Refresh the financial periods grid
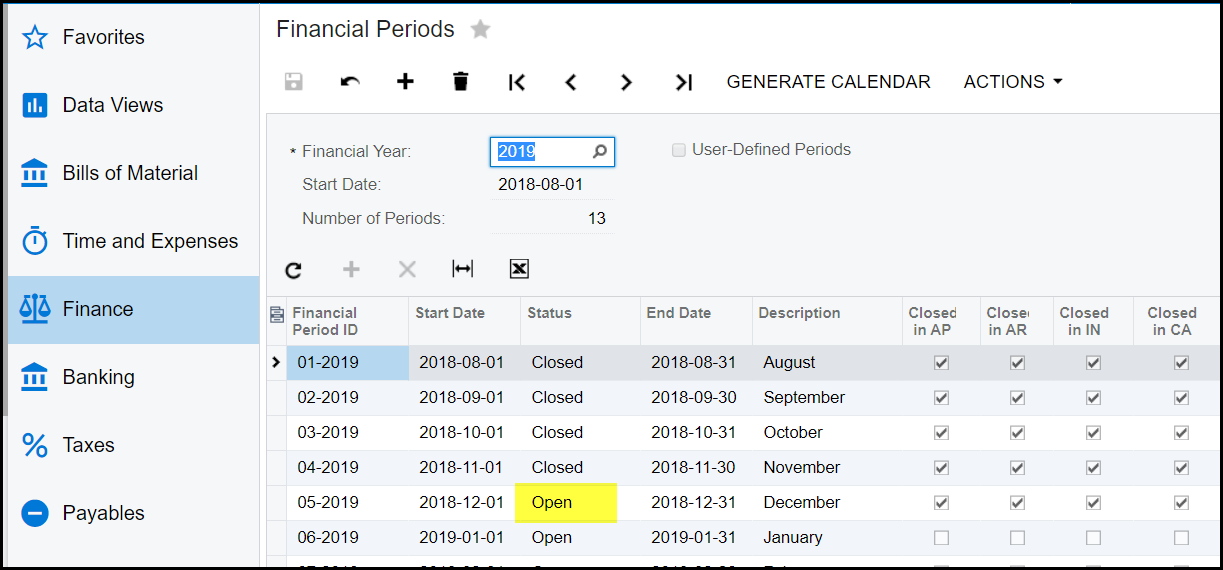The height and width of the screenshot is (570, 1223). 294,269
